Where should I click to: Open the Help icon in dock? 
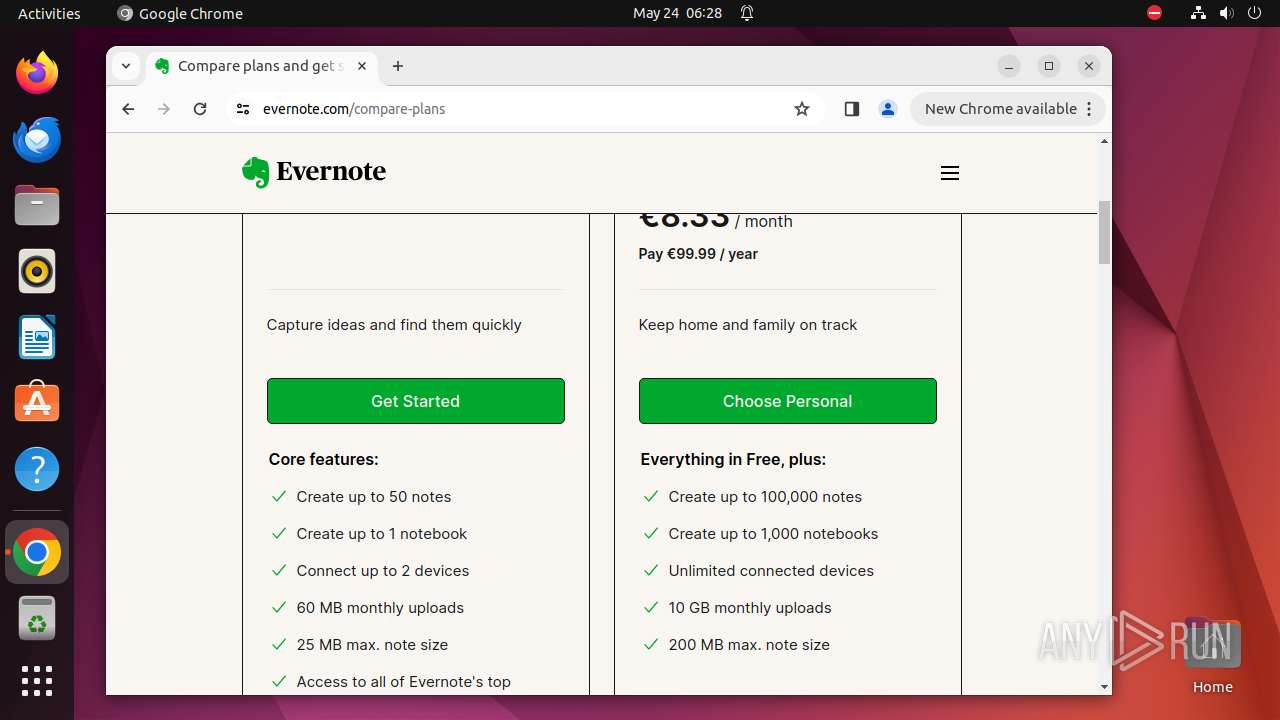37,469
